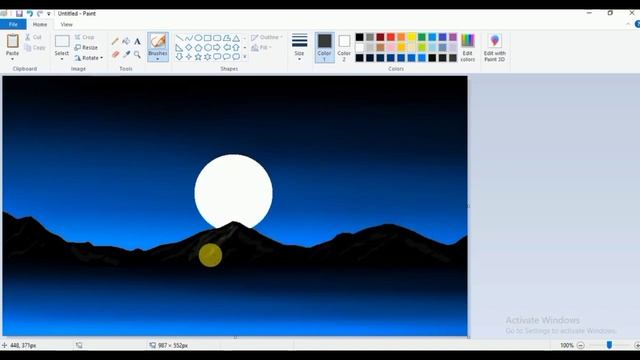640x360 pixels.
Task: Open the Rotate dropdown
Action: [89, 58]
